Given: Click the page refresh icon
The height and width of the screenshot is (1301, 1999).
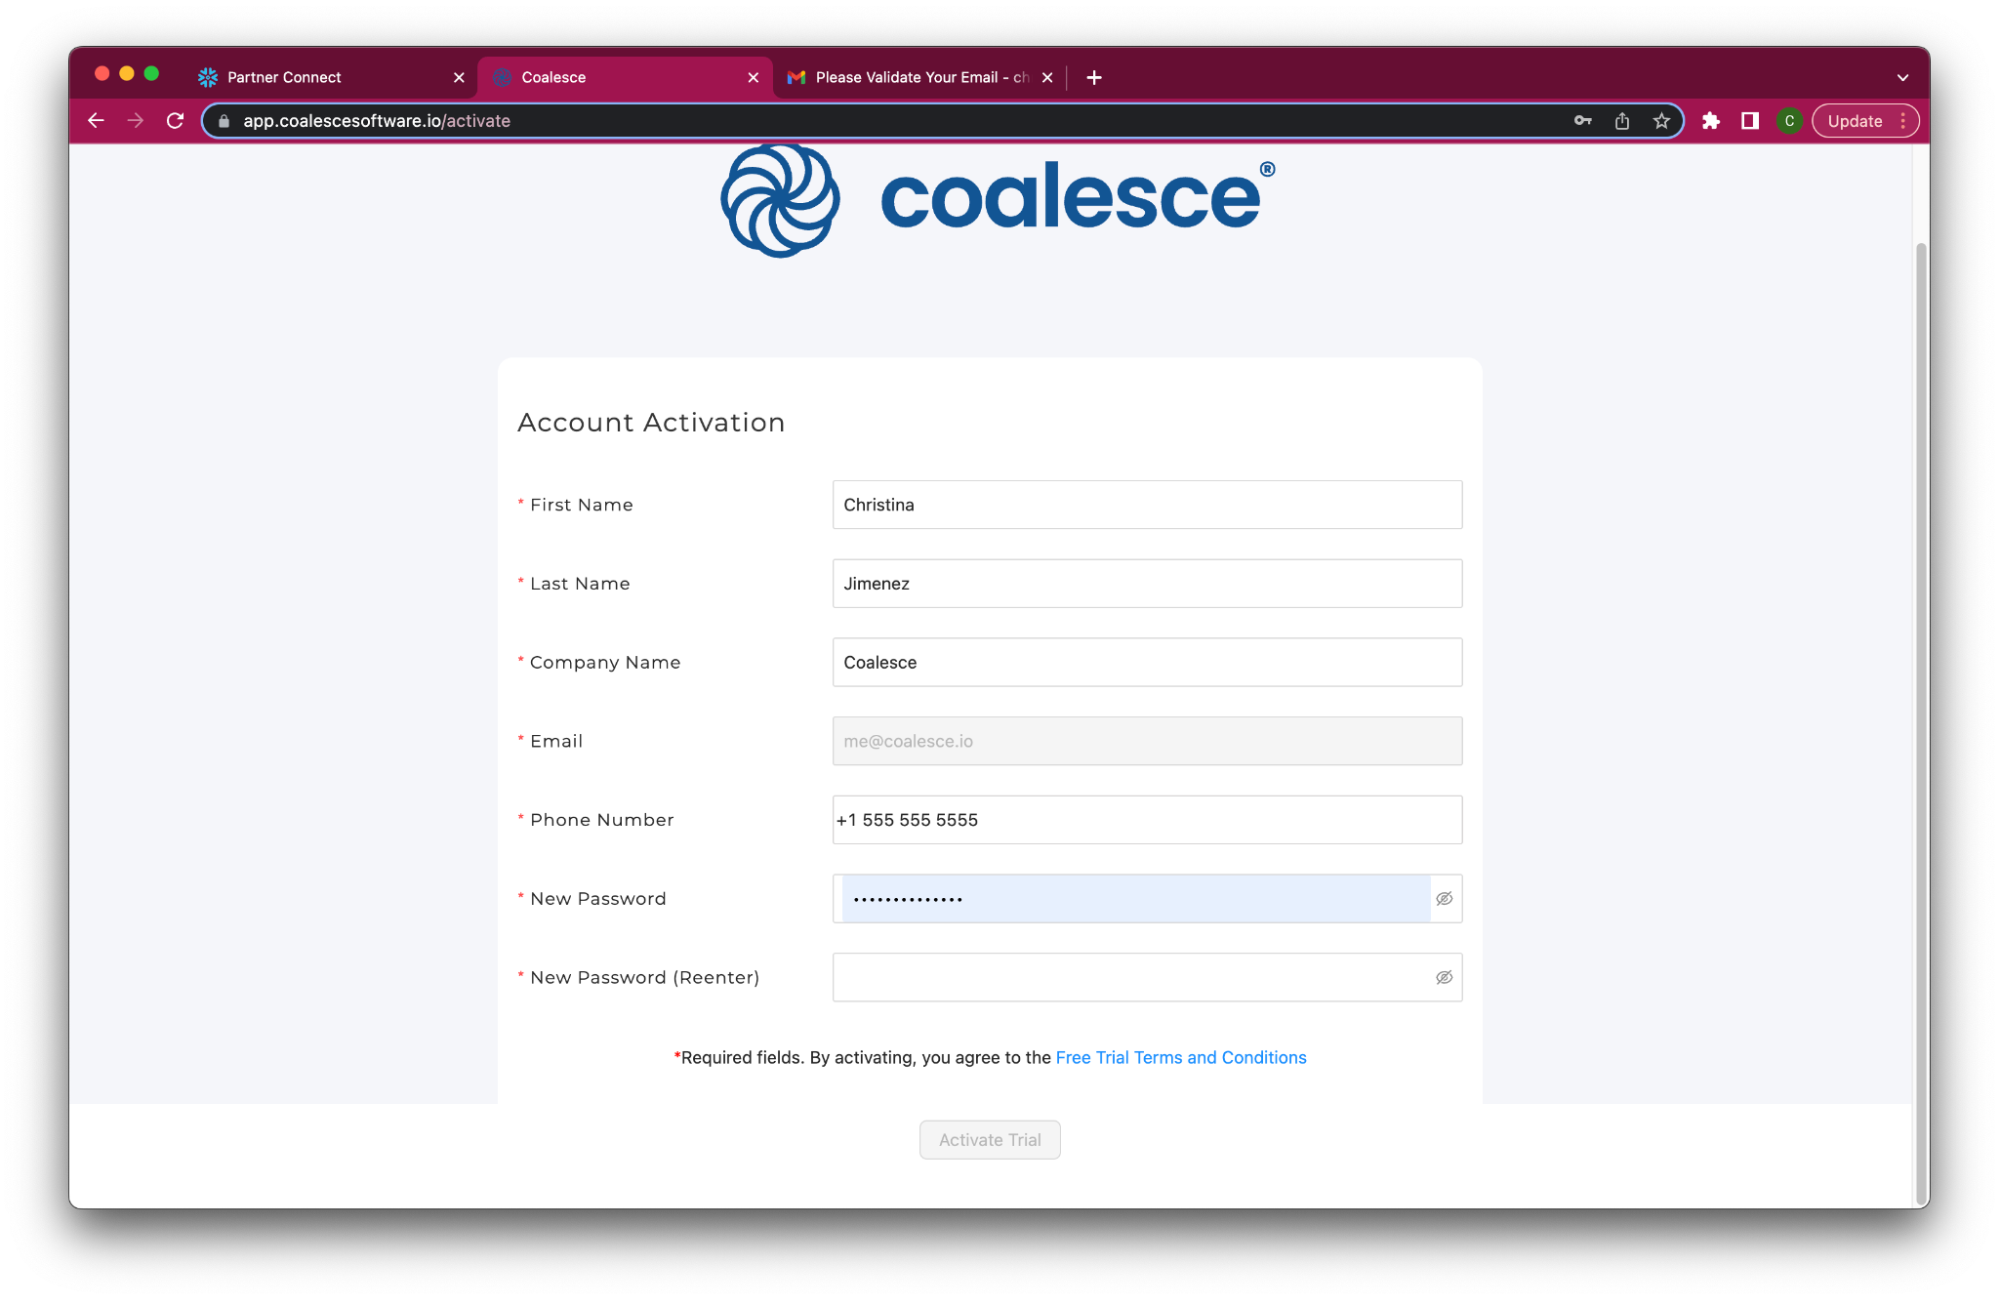Looking at the screenshot, I should pyautogui.click(x=173, y=119).
